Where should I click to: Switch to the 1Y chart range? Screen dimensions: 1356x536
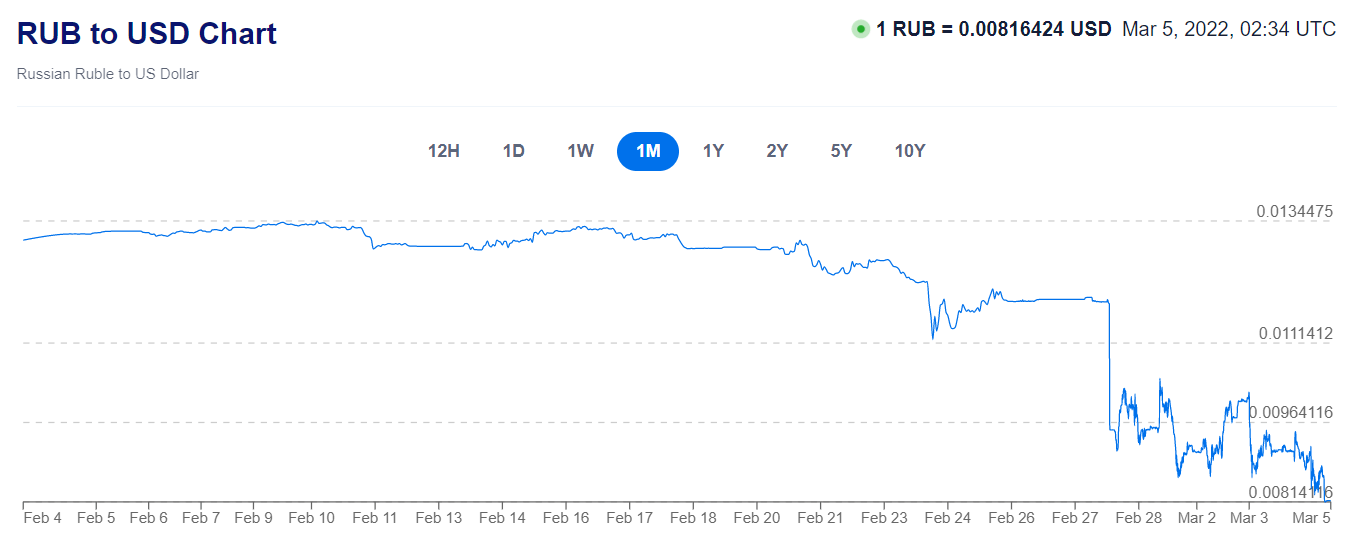[x=713, y=151]
